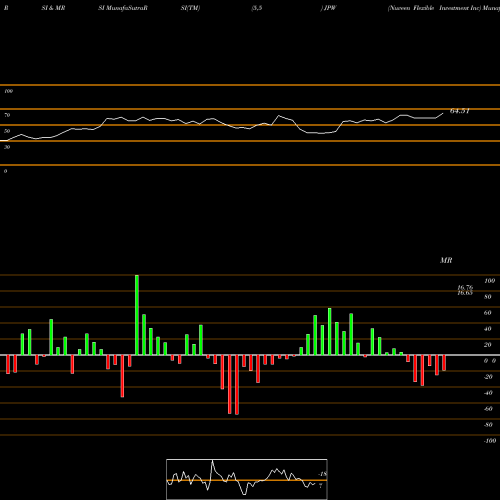Click the 'SI(TM)' header text
This screenshot has height=500, width=500.
pyautogui.click(x=190, y=8)
